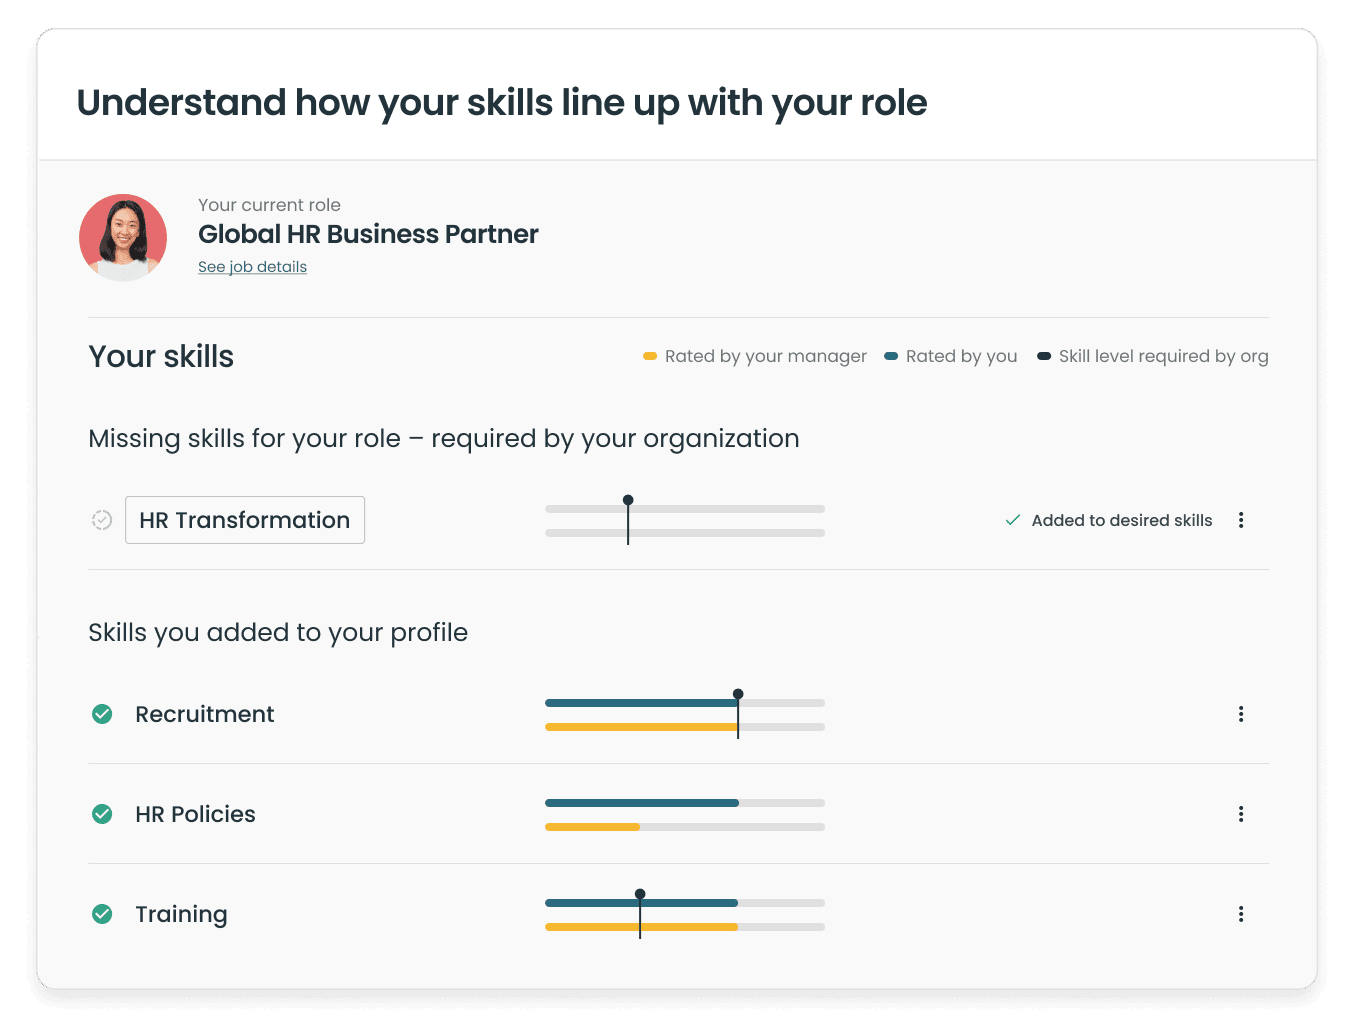Click the dashed circle icon beside HR Transformation

[x=102, y=520]
